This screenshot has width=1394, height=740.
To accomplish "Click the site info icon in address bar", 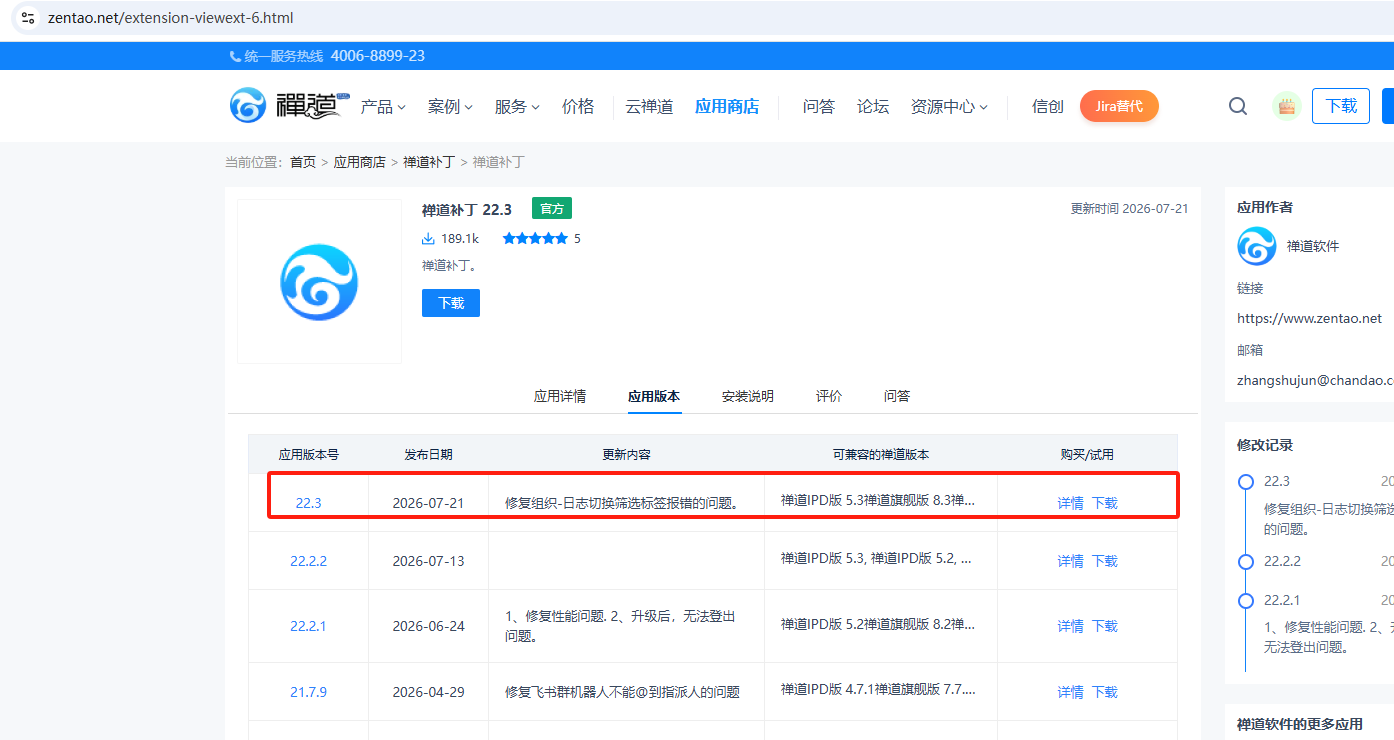I will pyautogui.click(x=28, y=18).
